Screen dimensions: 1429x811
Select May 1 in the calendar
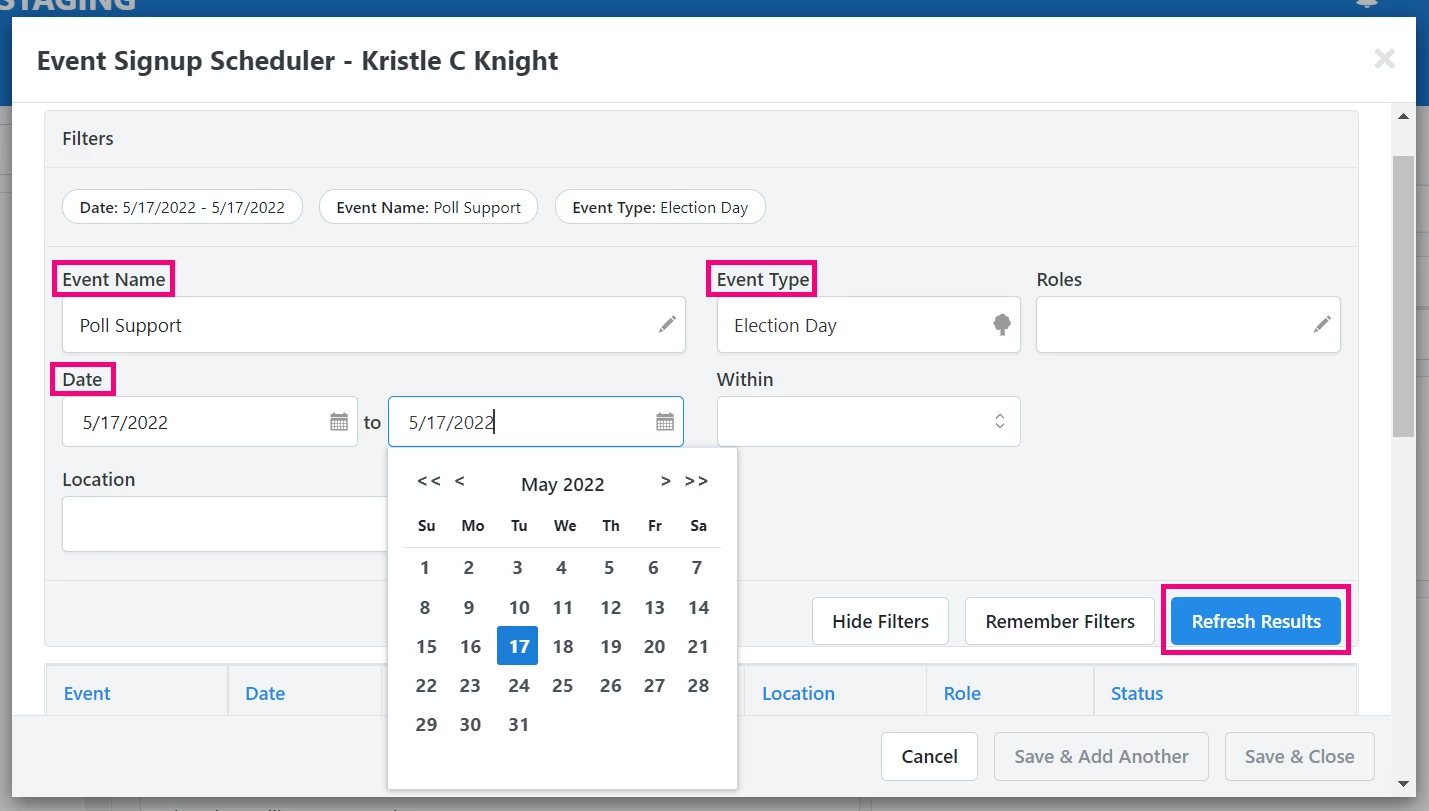425,568
